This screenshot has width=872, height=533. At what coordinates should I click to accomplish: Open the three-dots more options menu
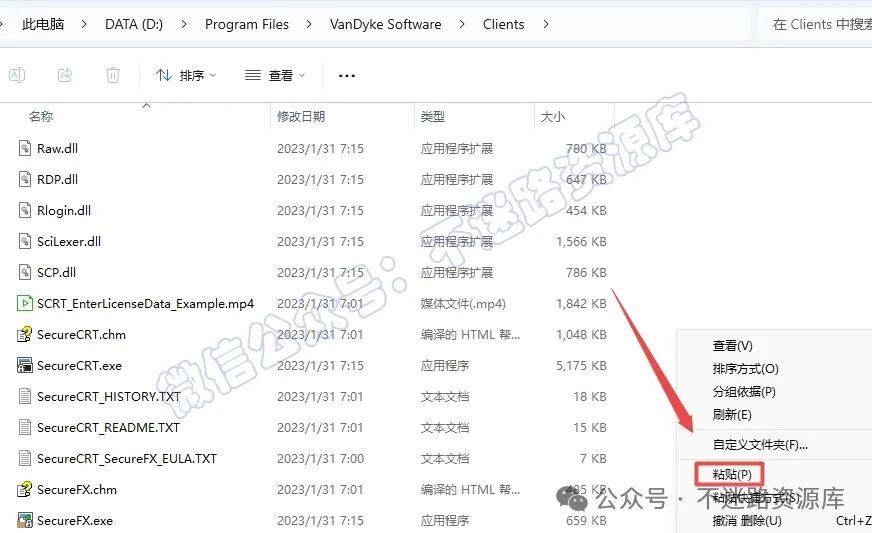(x=347, y=76)
